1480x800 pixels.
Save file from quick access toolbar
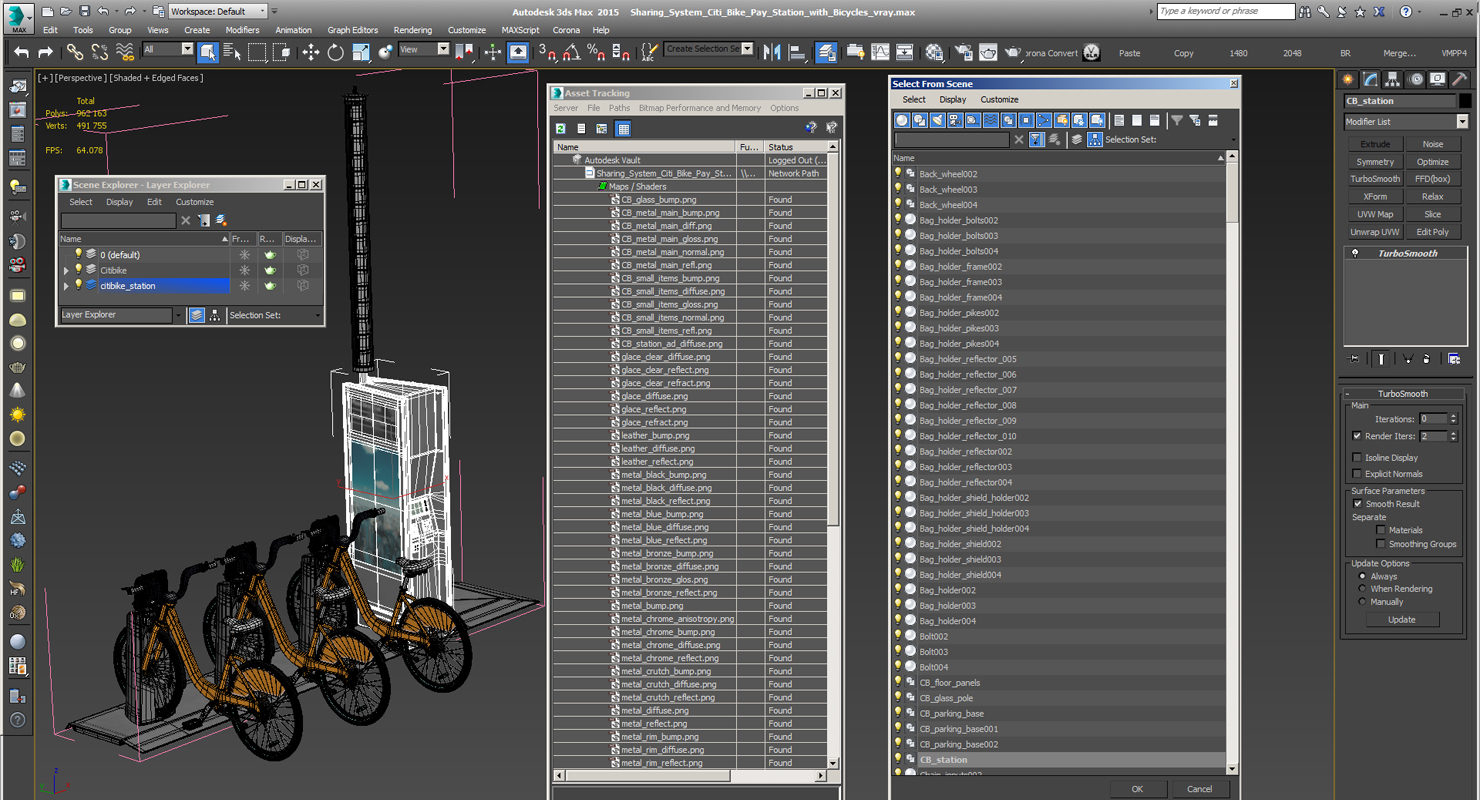pyautogui.click(x=84, y=11)
